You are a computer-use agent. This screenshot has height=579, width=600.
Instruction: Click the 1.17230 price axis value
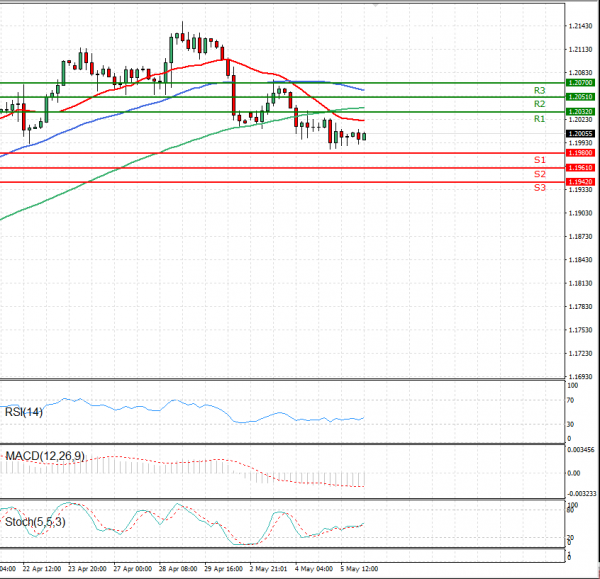pyautogui.click(x=580, y=354)
